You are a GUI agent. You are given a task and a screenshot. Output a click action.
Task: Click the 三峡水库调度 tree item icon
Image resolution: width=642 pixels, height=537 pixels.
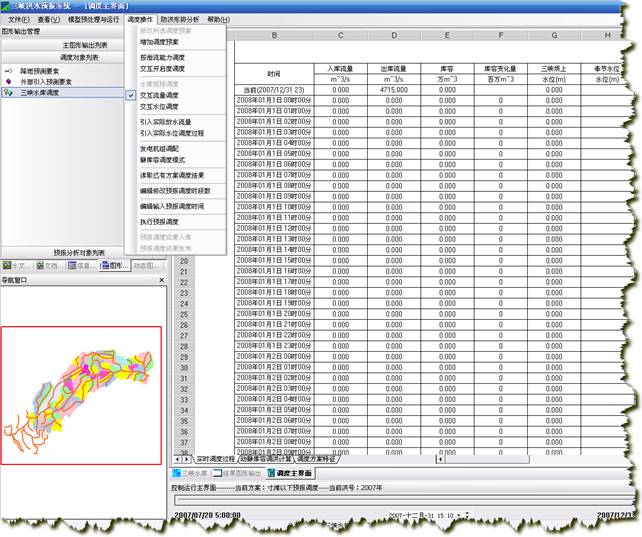click(x=9, y=91)
